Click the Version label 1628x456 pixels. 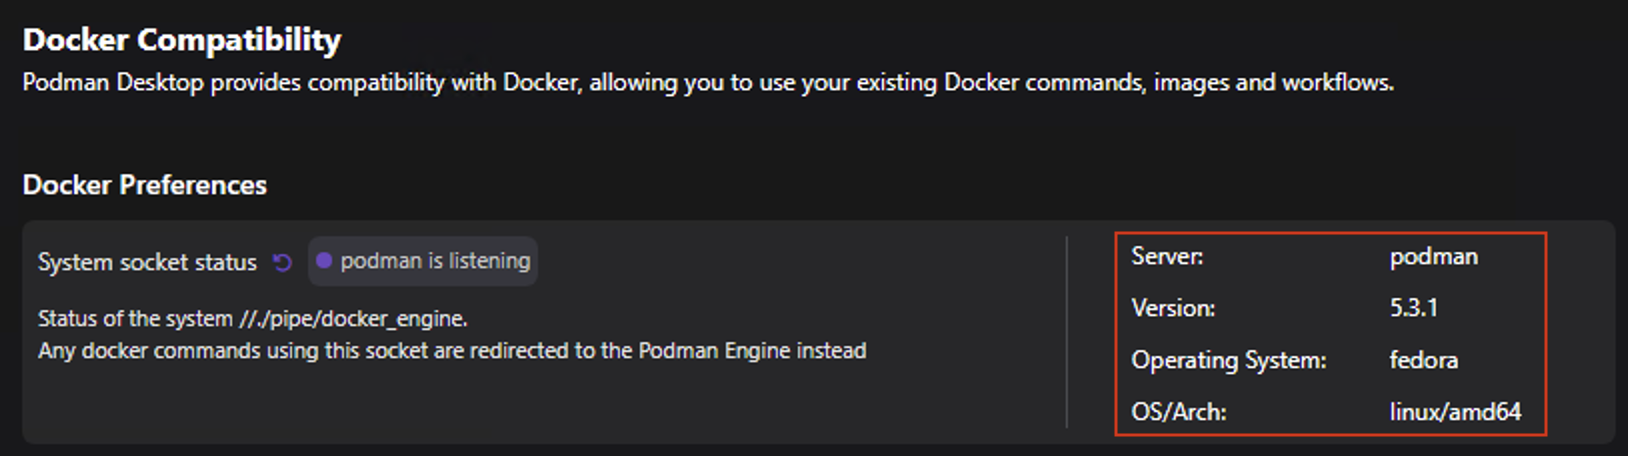tap(1173, 308)
